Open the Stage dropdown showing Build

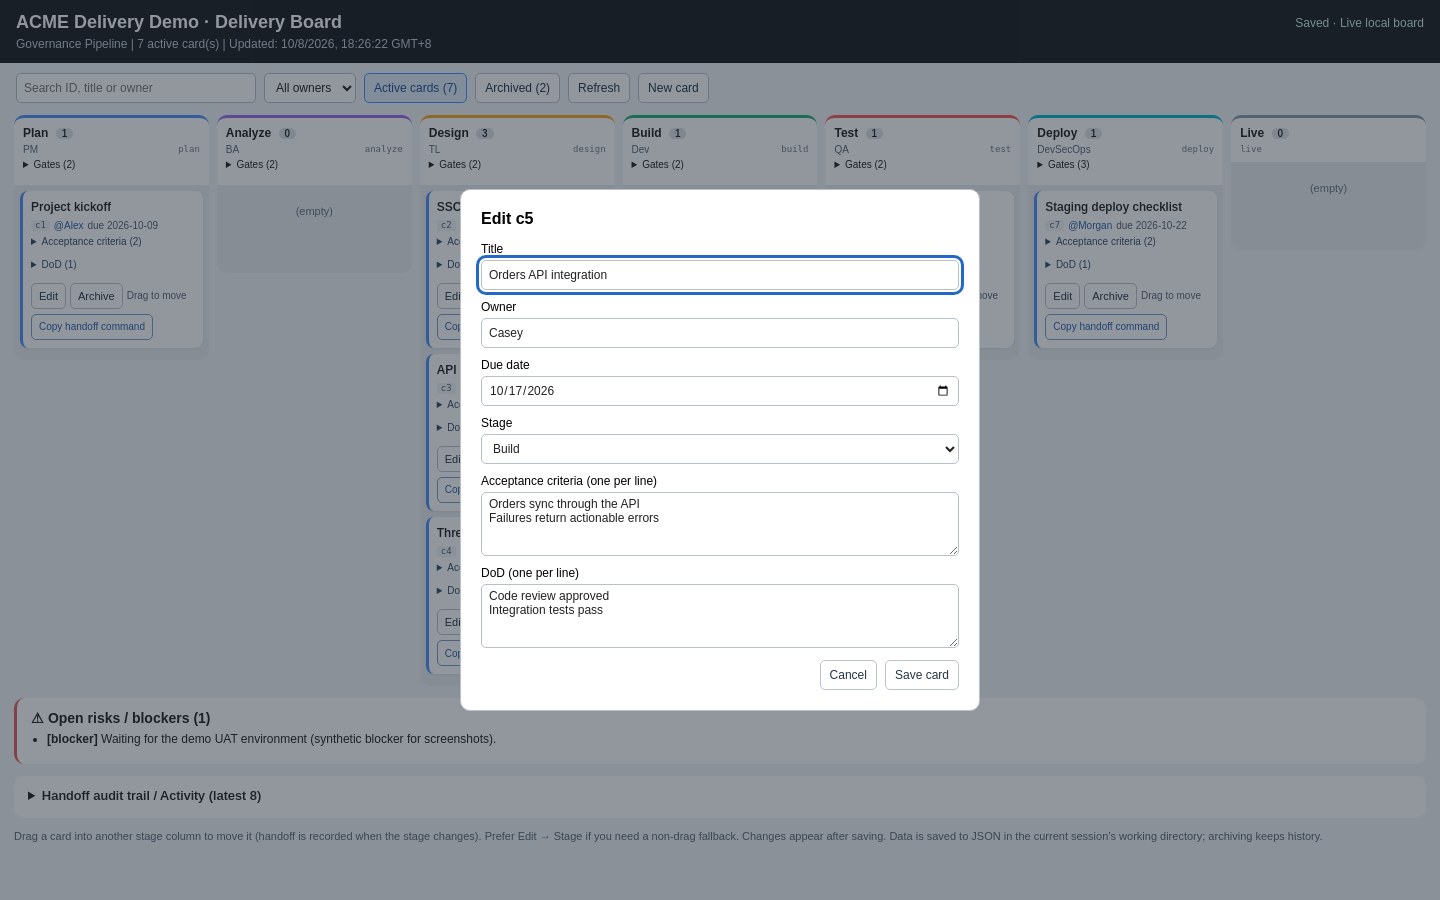[x=720, y=449]
